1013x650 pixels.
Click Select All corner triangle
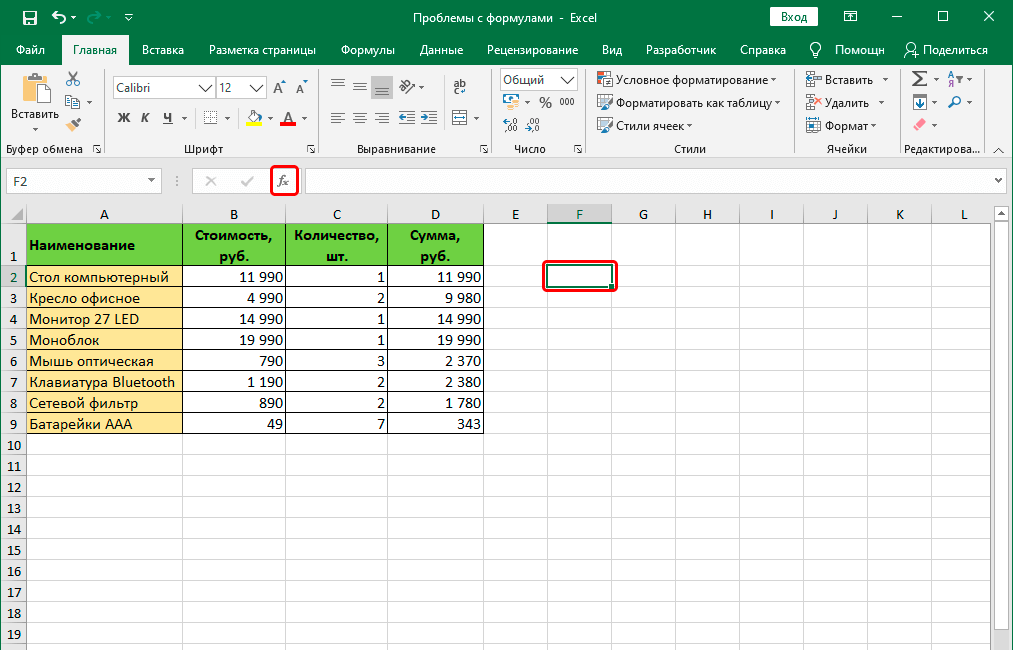tap(17, 215)
